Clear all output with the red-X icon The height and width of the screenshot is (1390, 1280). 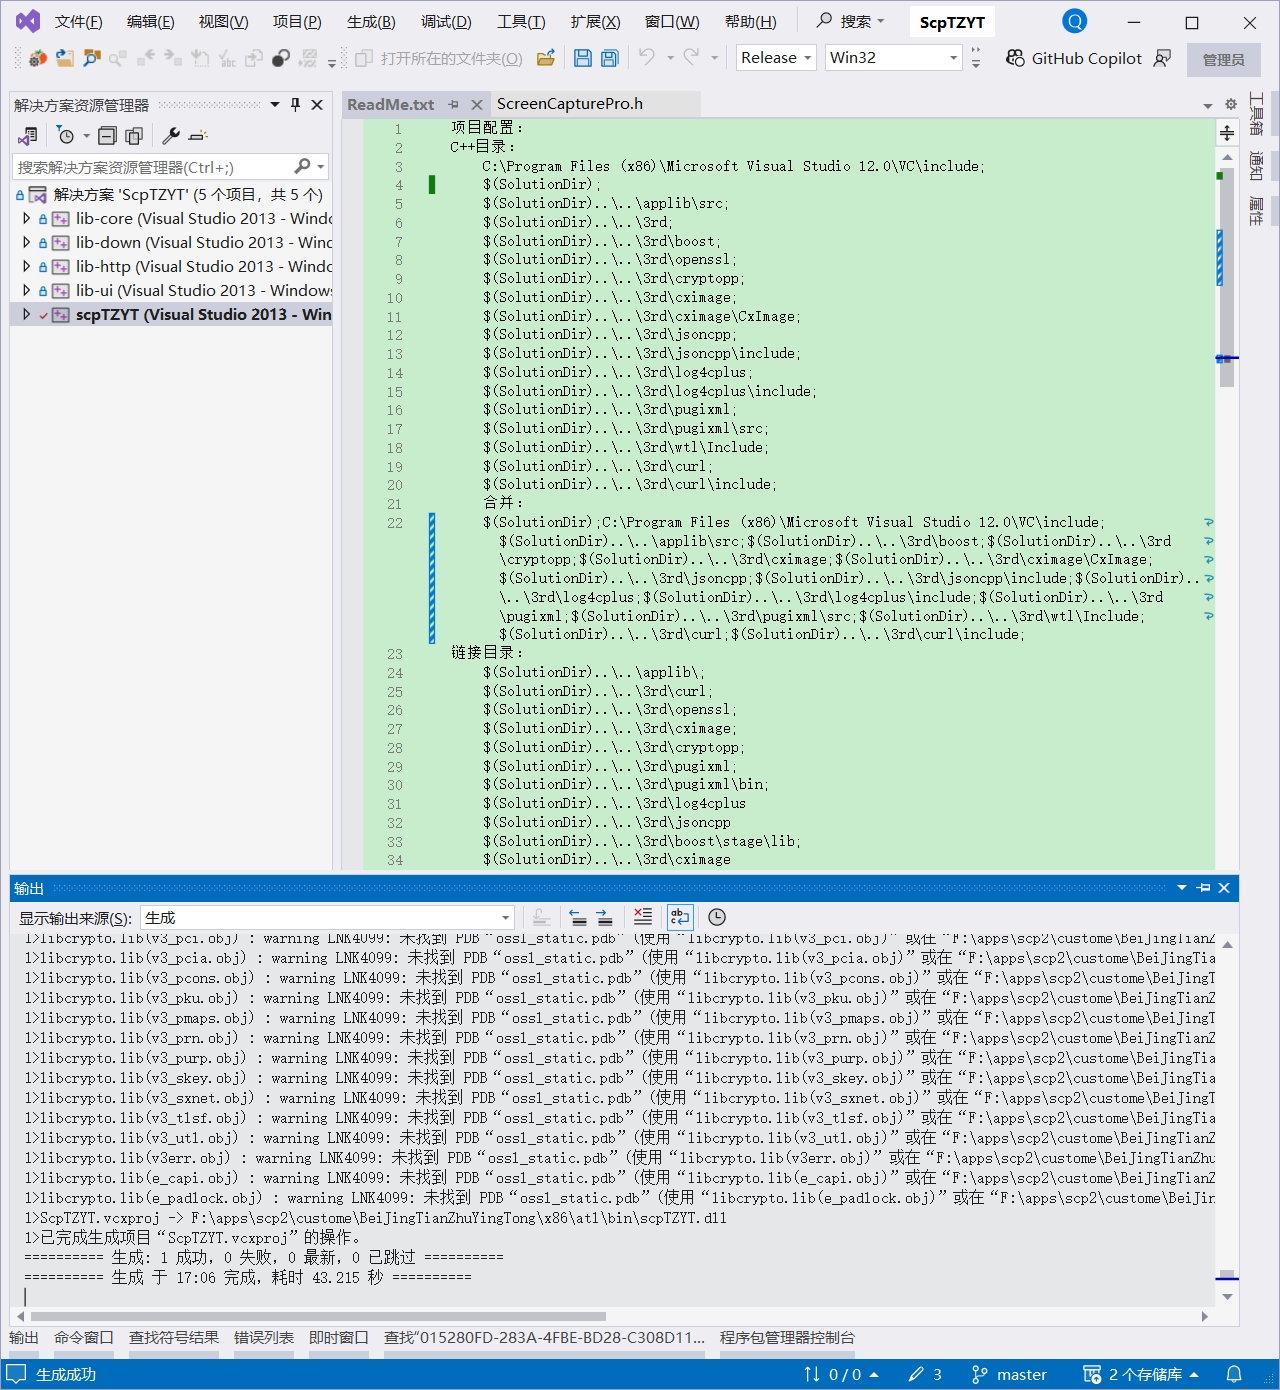(643, 917)
